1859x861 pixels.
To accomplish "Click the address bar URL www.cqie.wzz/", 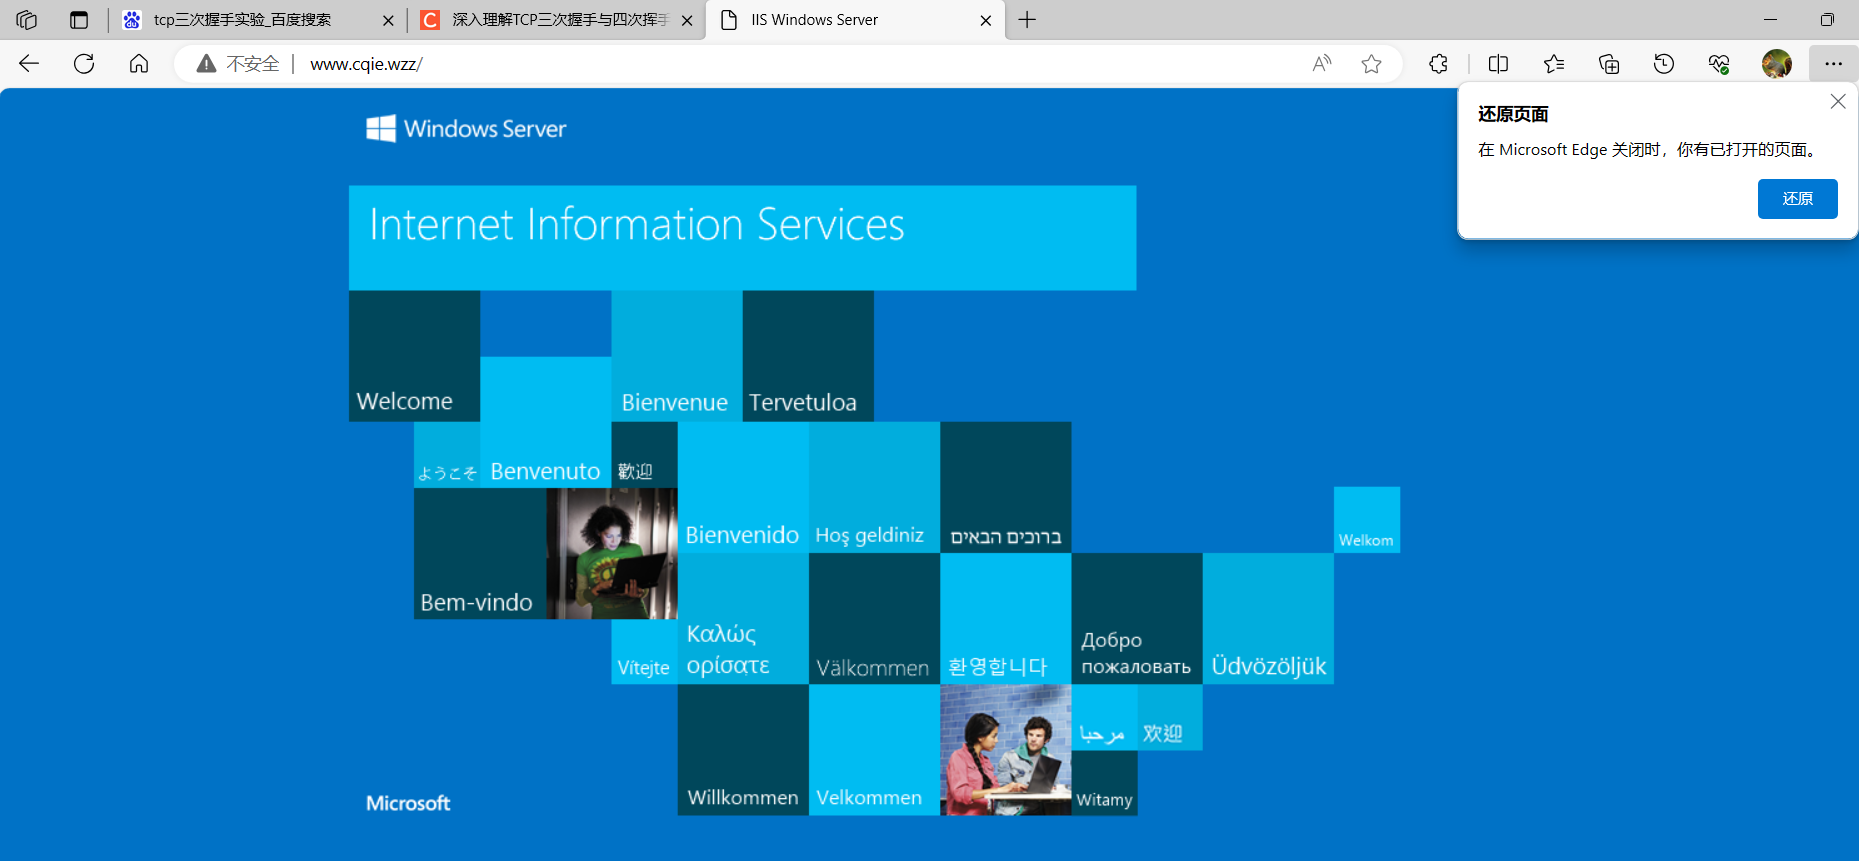I will [366, 64].
